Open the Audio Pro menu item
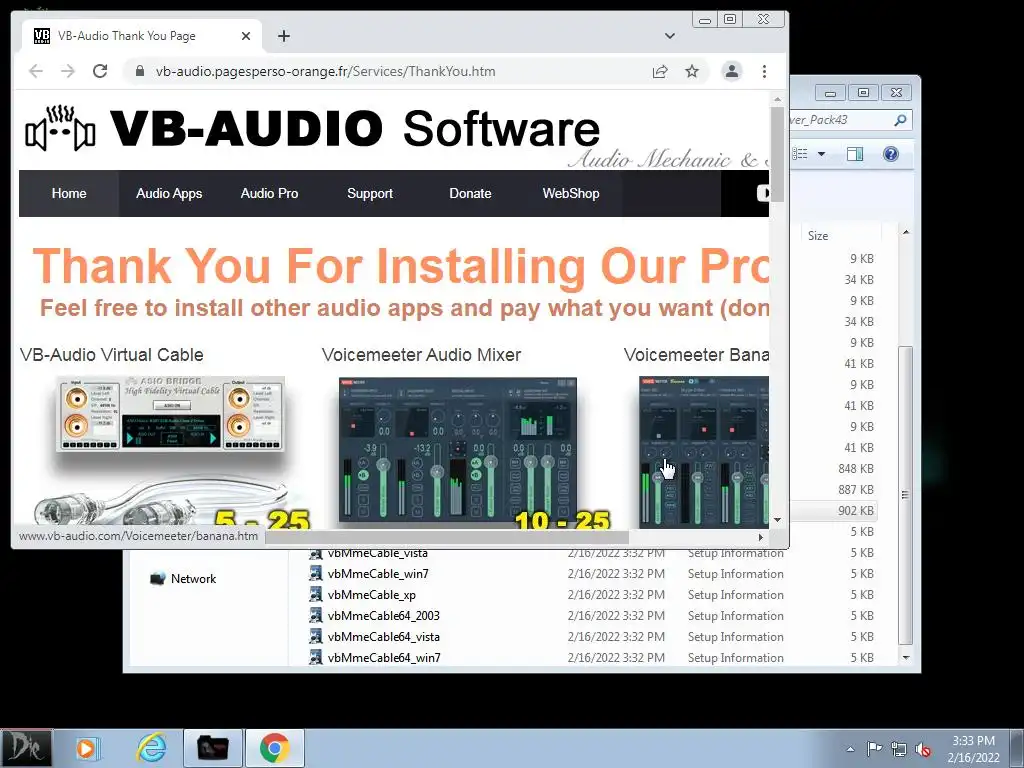 [x=269, y=193]
